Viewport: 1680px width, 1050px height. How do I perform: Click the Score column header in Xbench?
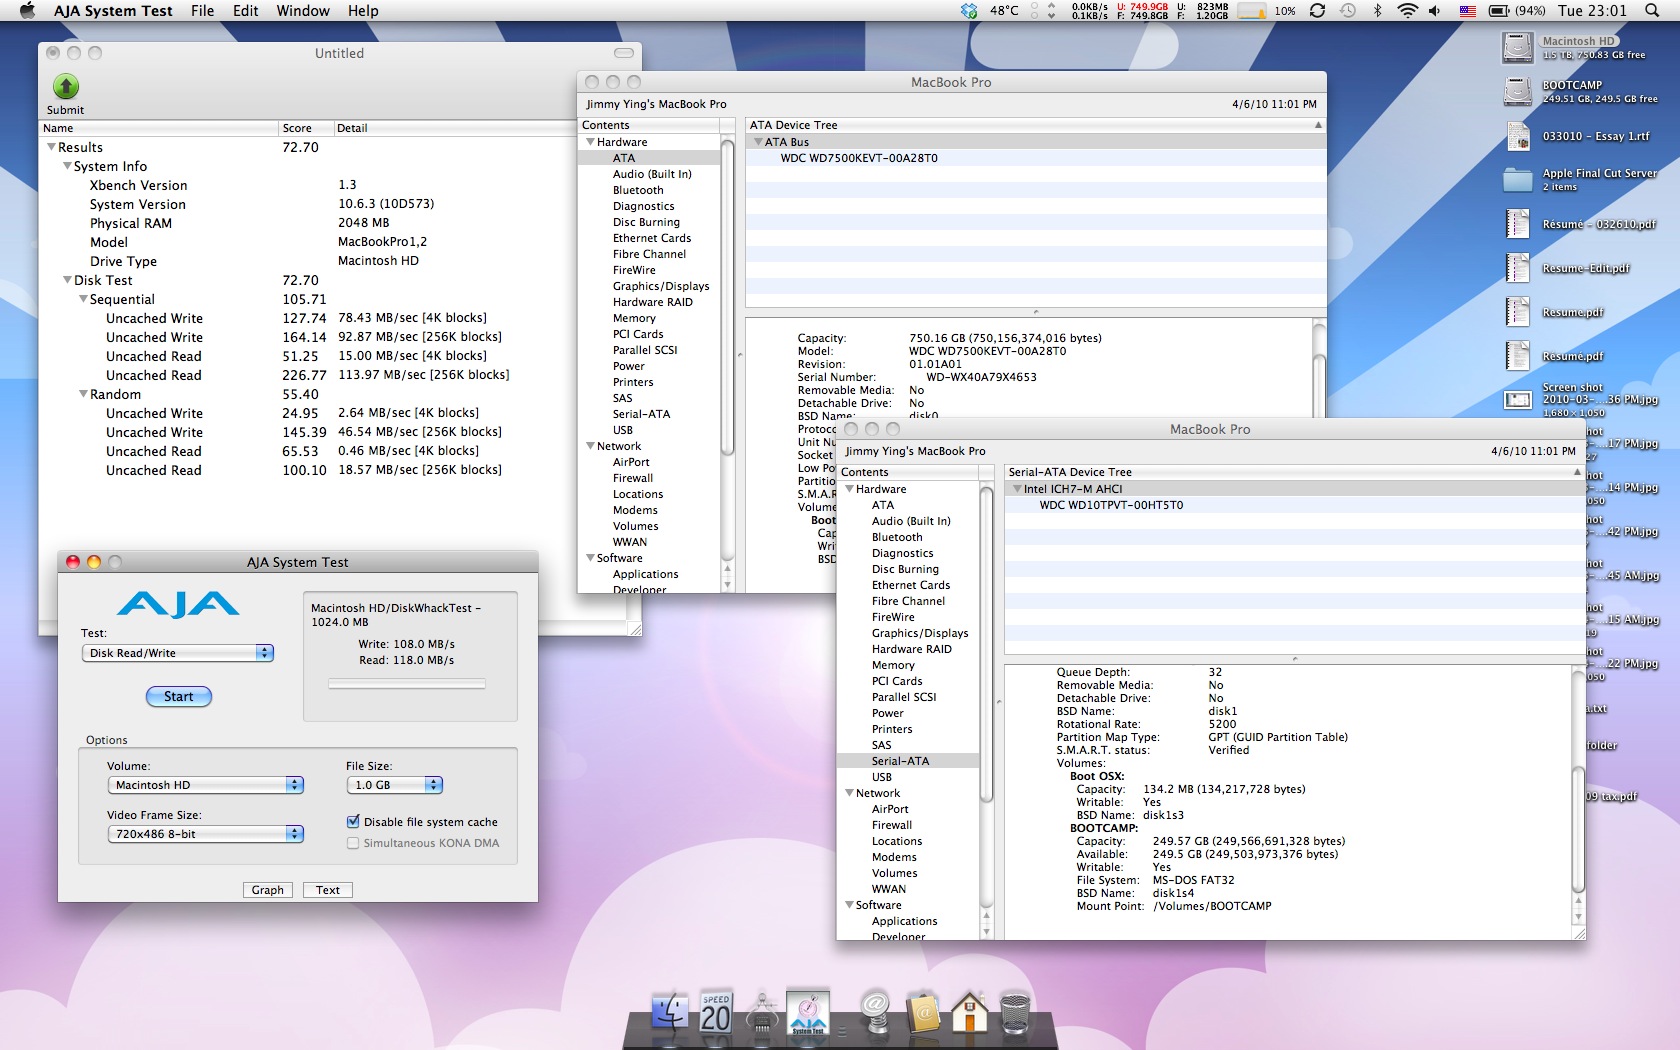coord(305,128)
